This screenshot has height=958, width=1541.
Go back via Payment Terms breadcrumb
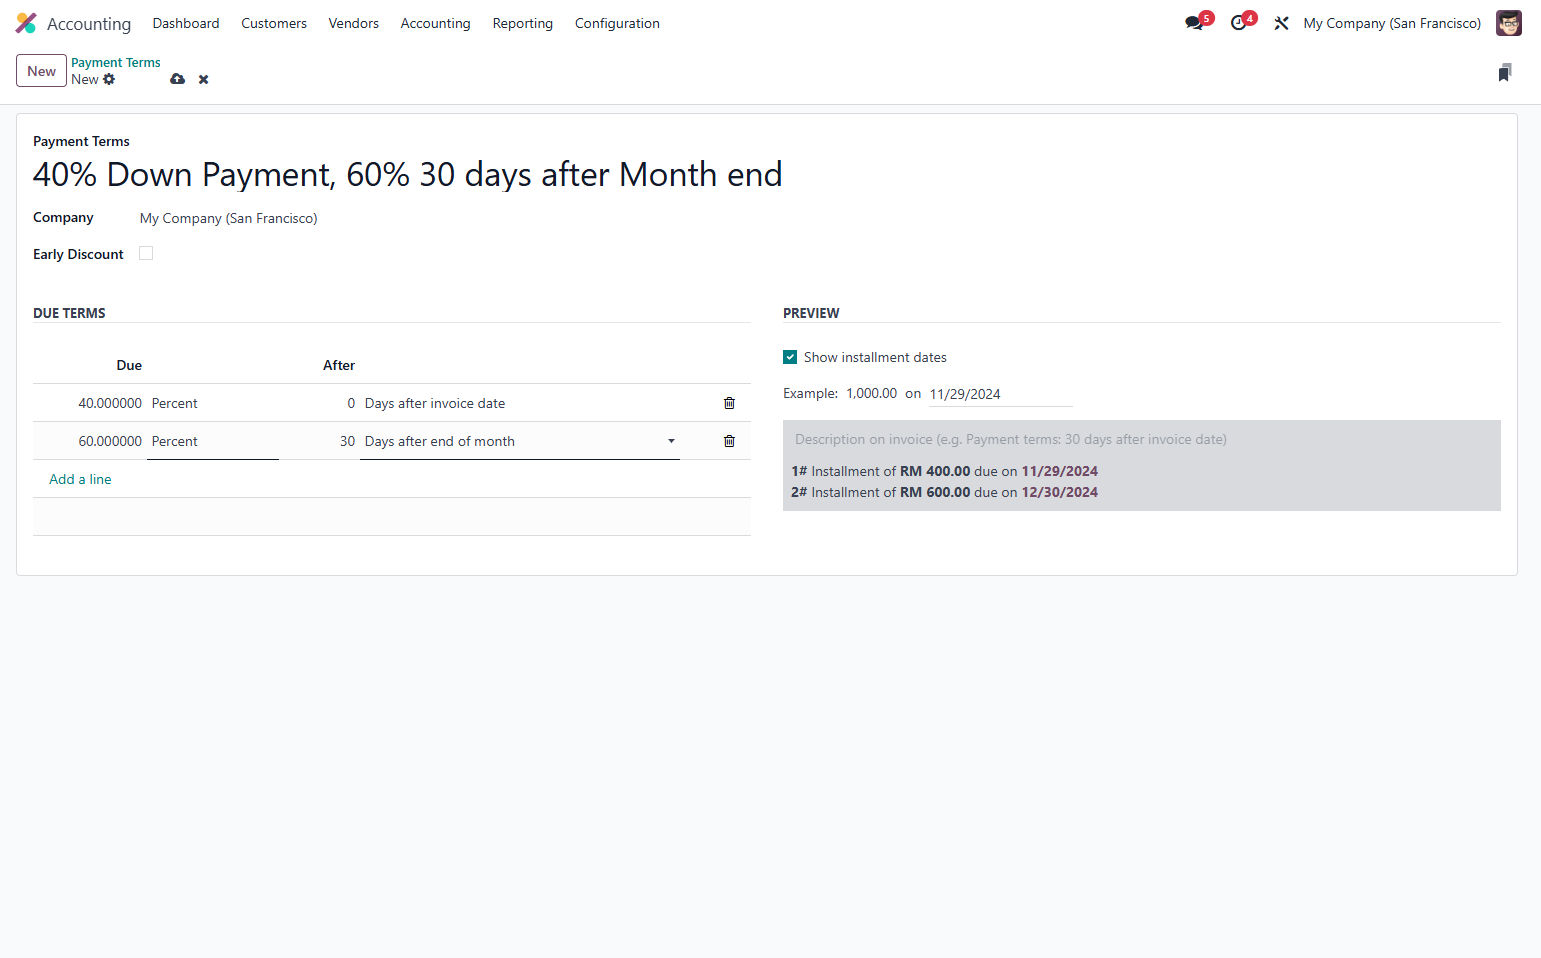coord(115,62)
